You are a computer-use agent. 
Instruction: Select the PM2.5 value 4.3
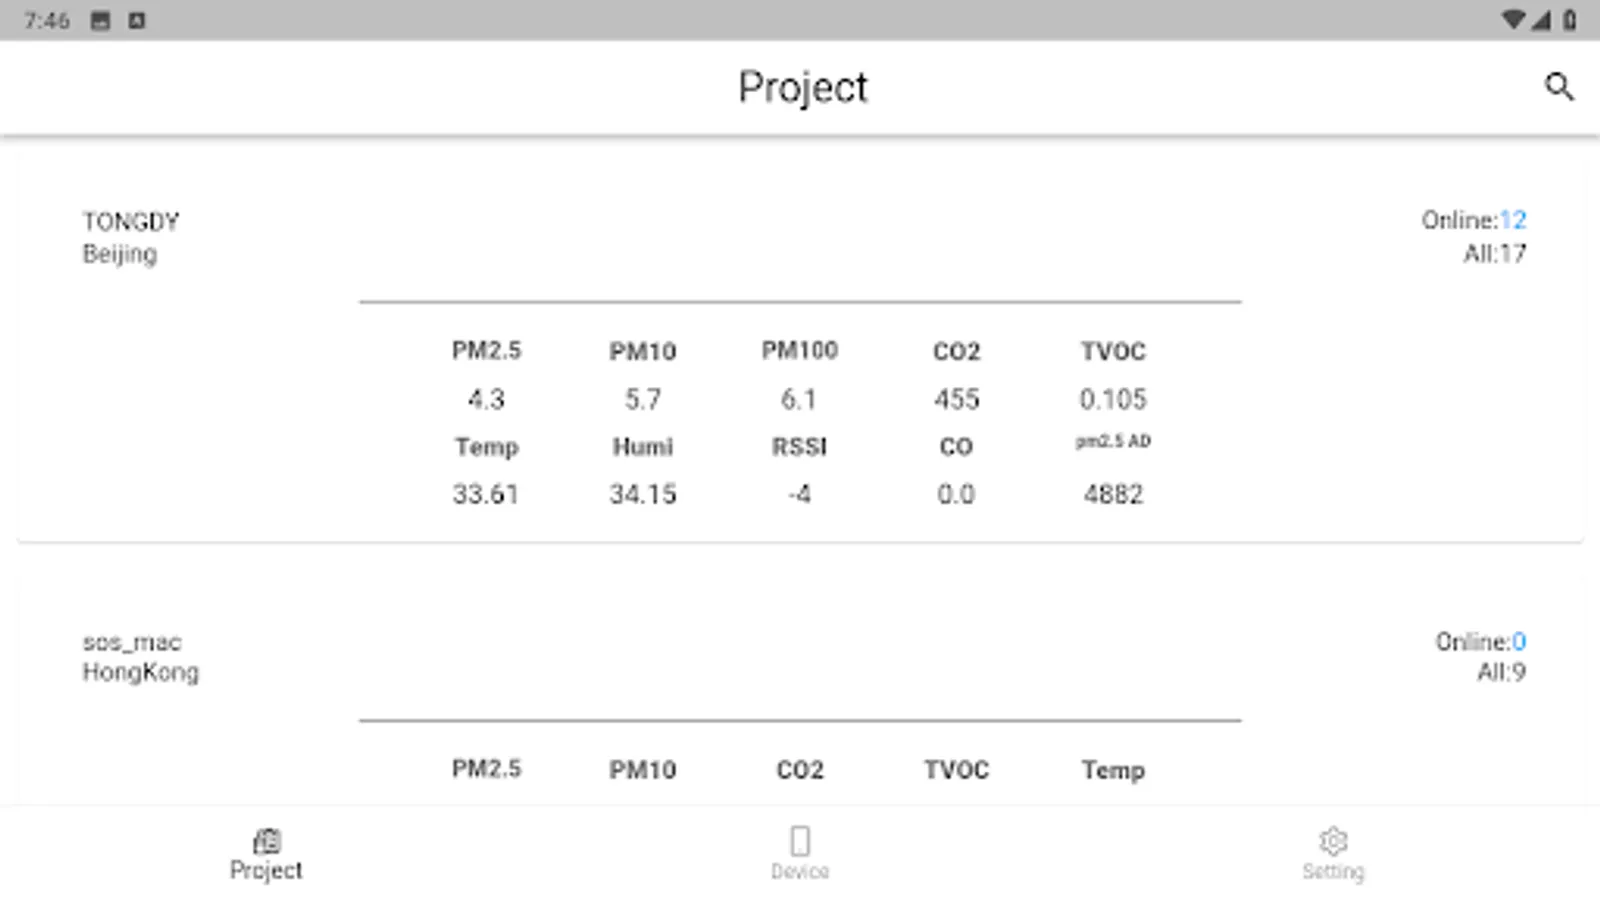tap(486, 399)
